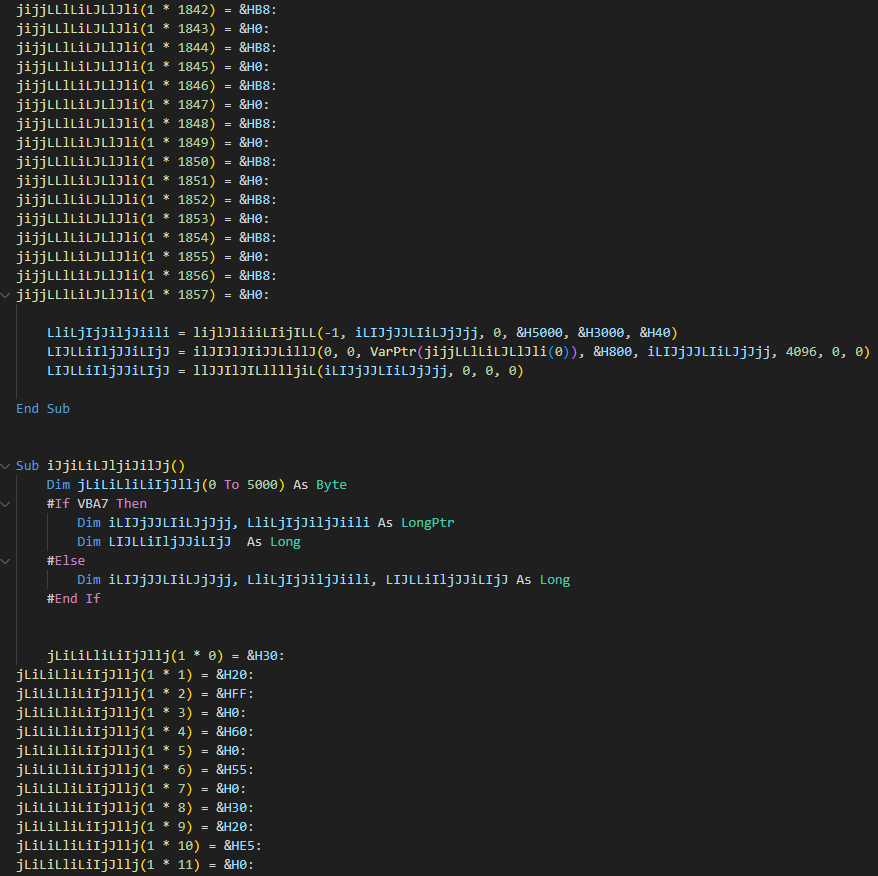Click the &HB8 value on line 1850
The image size is (878, 876).
(255, 162)
